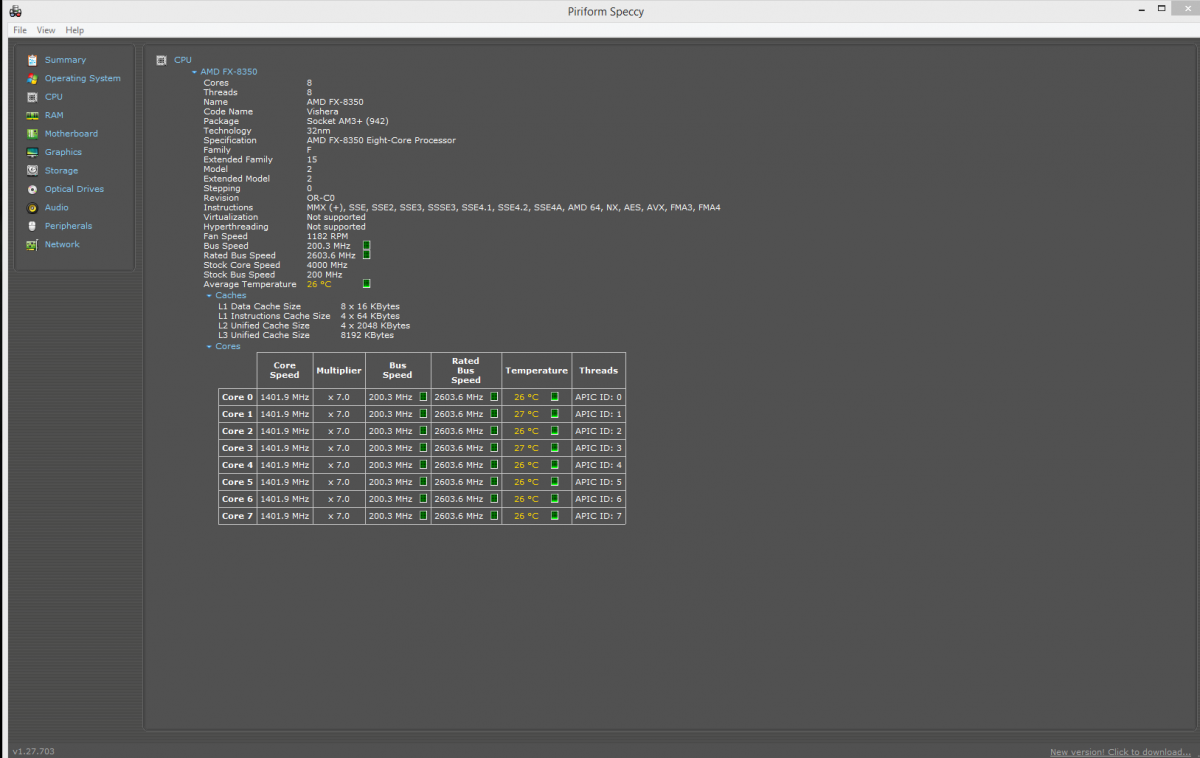This screenshot has height=758, width=1200.
Task: Click the version number v1.27.703
Action: 34,751
